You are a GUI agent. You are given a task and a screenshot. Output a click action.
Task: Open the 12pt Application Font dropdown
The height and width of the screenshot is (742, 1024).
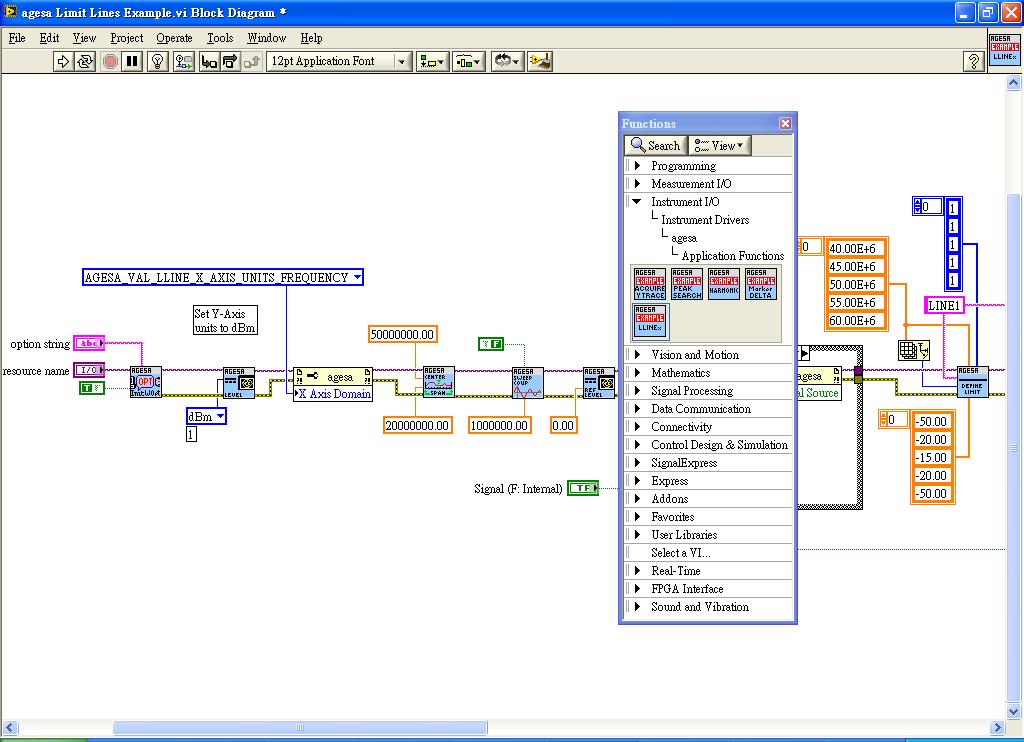(x=339, y=61)
